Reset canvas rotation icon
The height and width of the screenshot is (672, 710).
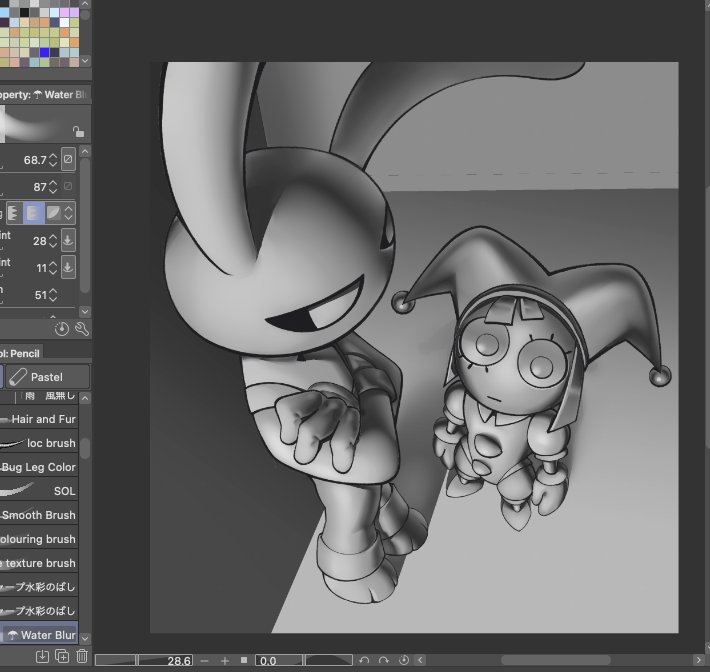(x=403, y=660)
